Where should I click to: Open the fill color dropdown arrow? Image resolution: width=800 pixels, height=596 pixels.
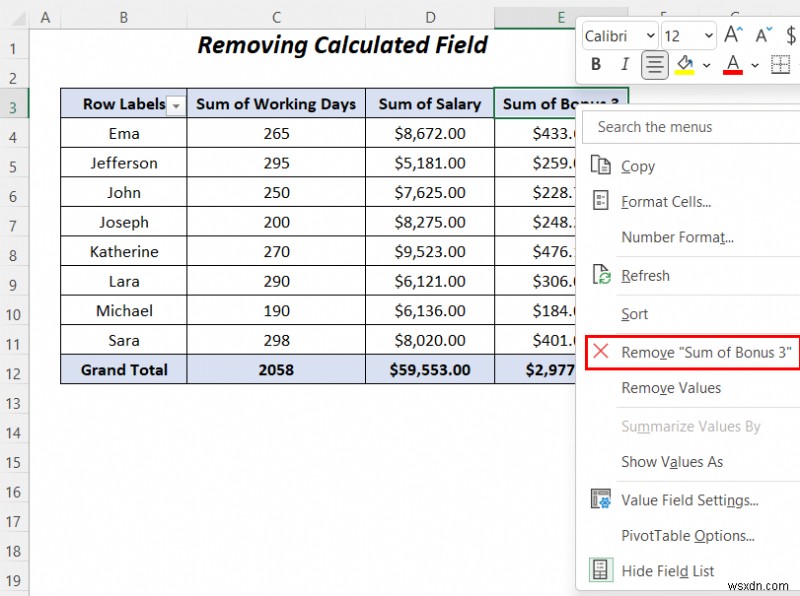pos(706,65)
